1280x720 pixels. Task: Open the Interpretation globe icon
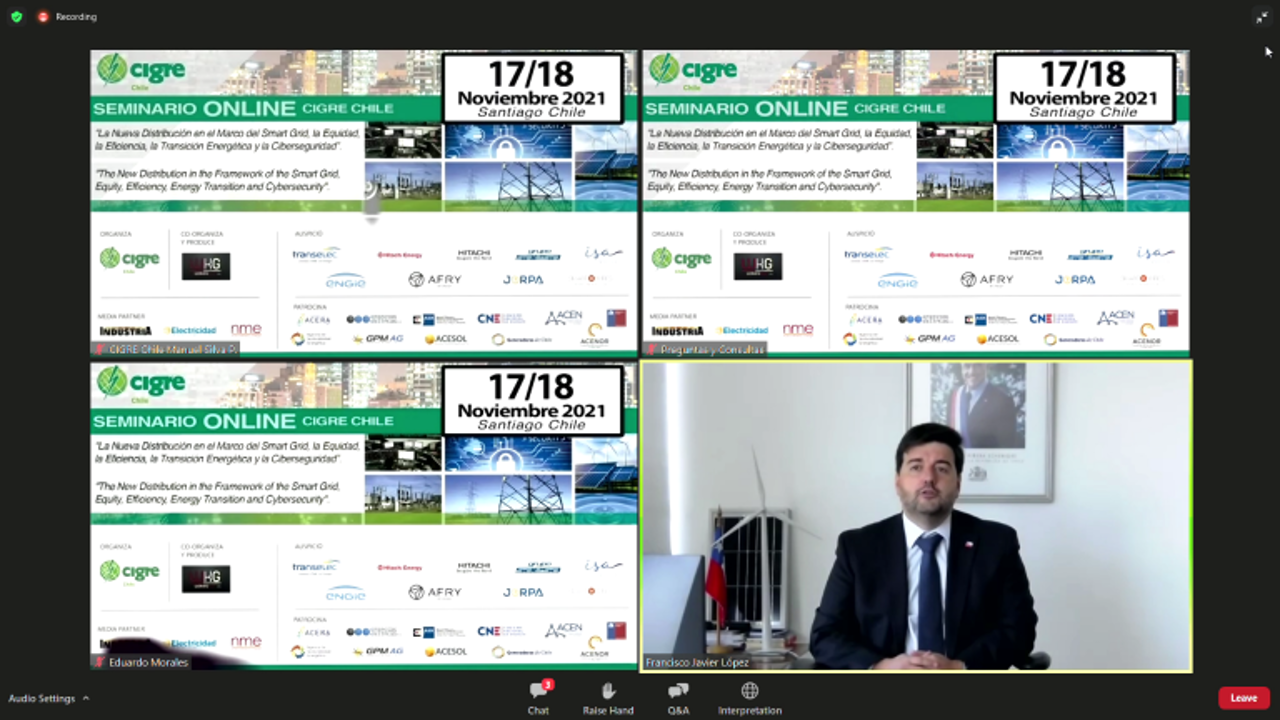pos(749,690)
